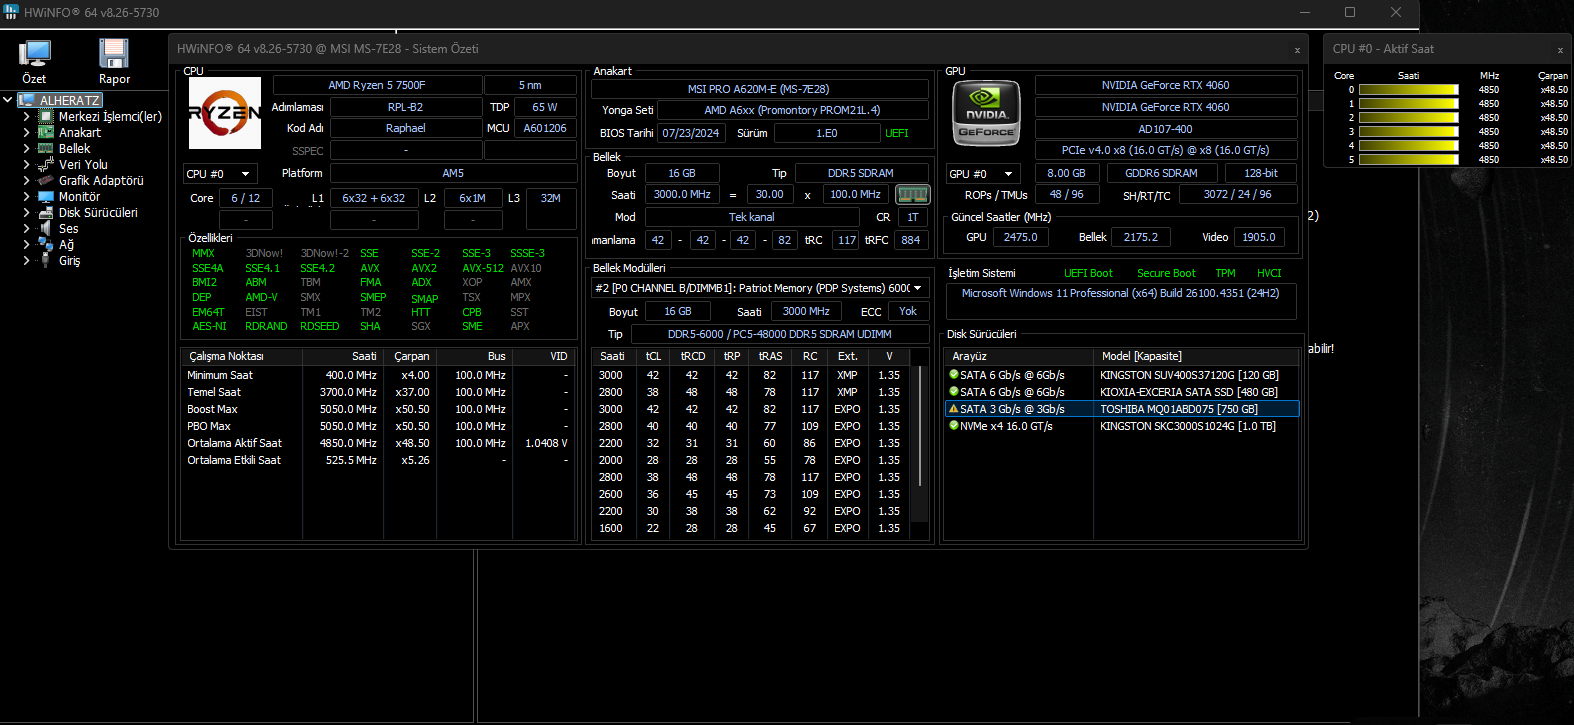The width and height of the screenshot is (1574, 725).
Task: Click the Core 0 clock bar
Action: (1408, 90)
